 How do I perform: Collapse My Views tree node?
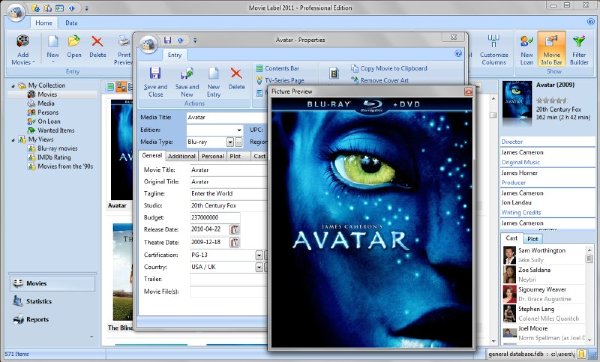pyautogui.click(x=13, y=140)
